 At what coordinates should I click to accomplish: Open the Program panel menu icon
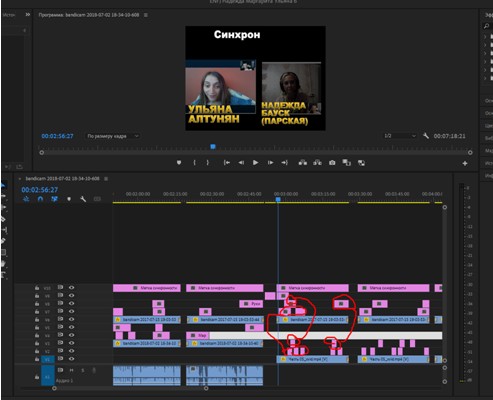point(146,15)
